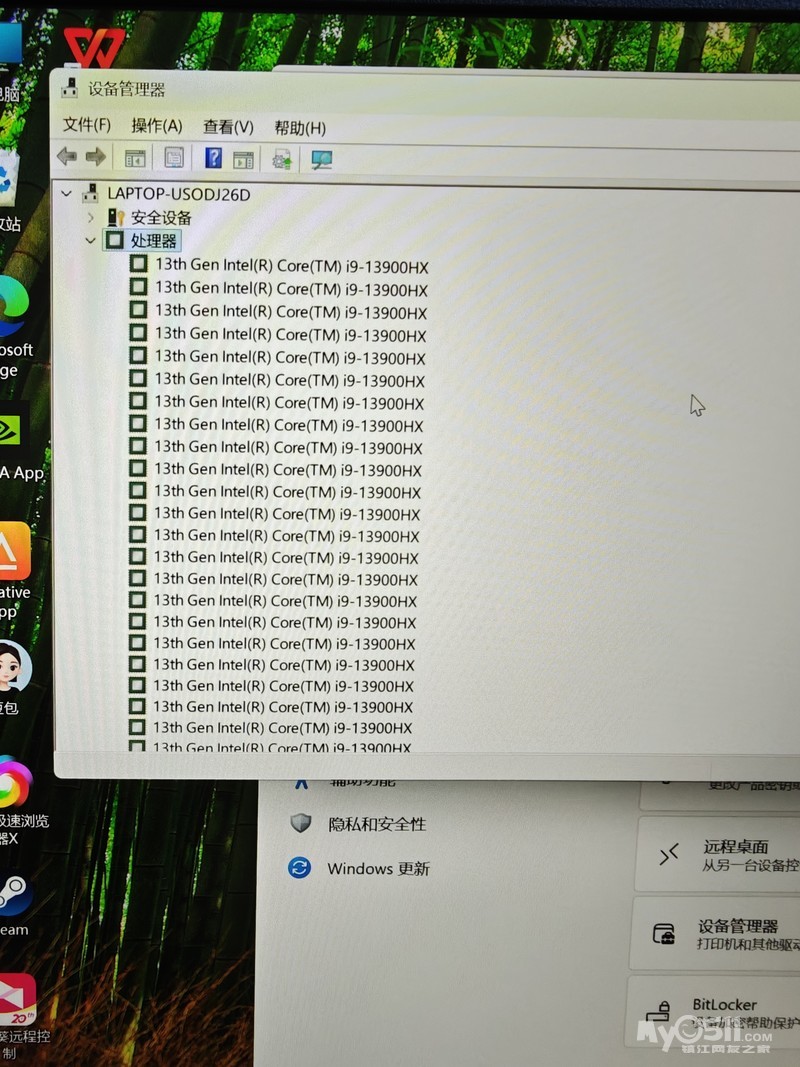Open the BitLocker card in the Settings window
800x1067 pixels.
[713, 1013]
